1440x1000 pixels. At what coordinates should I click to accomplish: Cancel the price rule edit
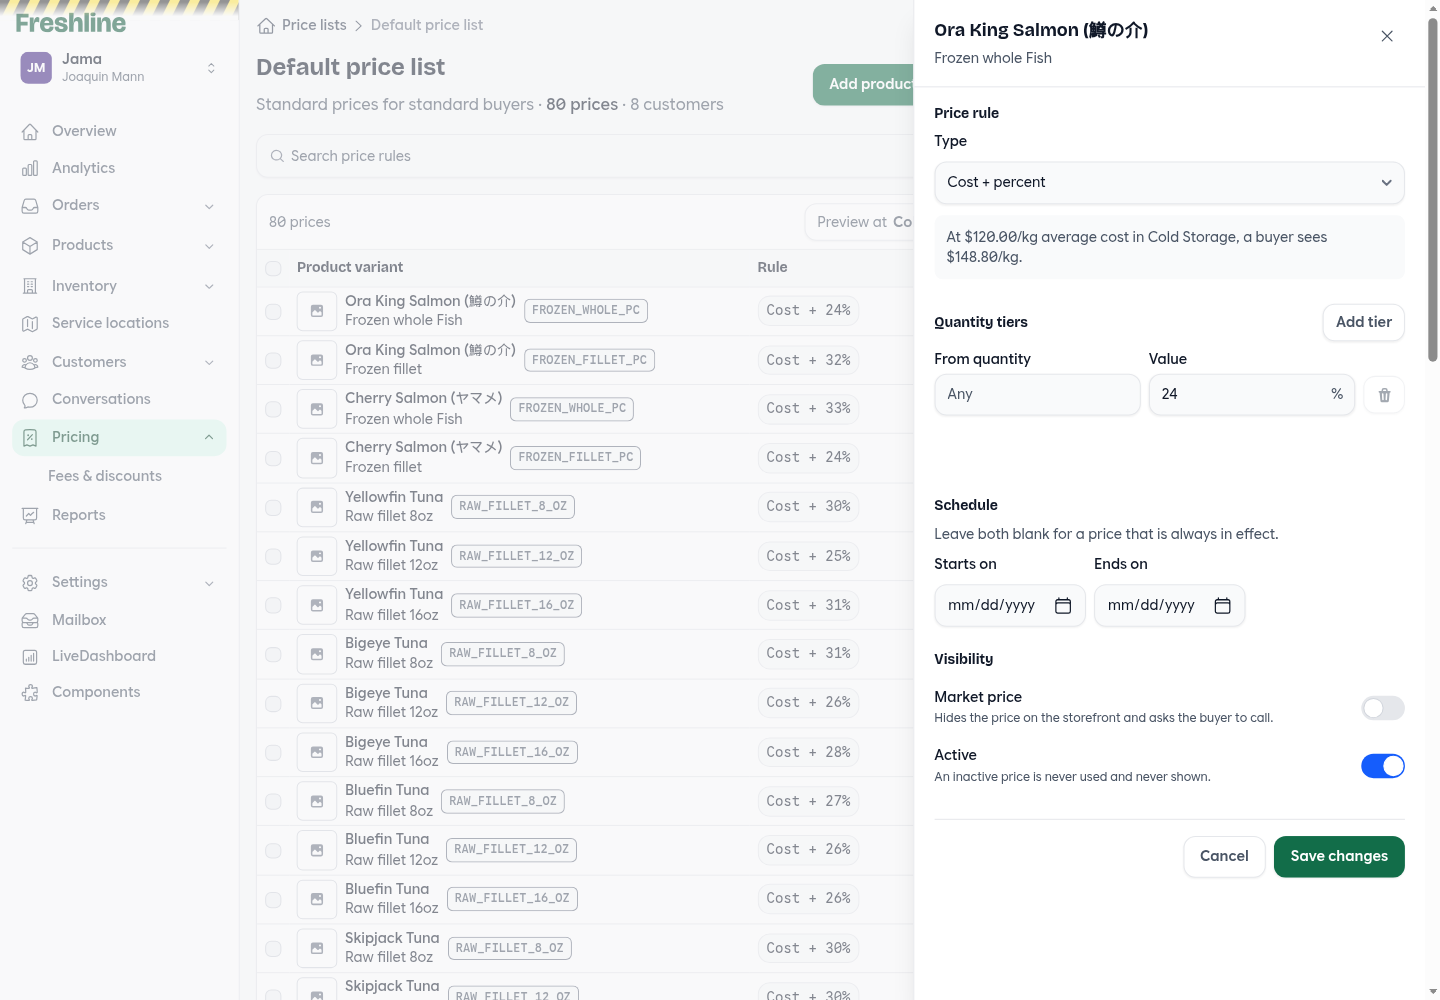[1224, 857]
